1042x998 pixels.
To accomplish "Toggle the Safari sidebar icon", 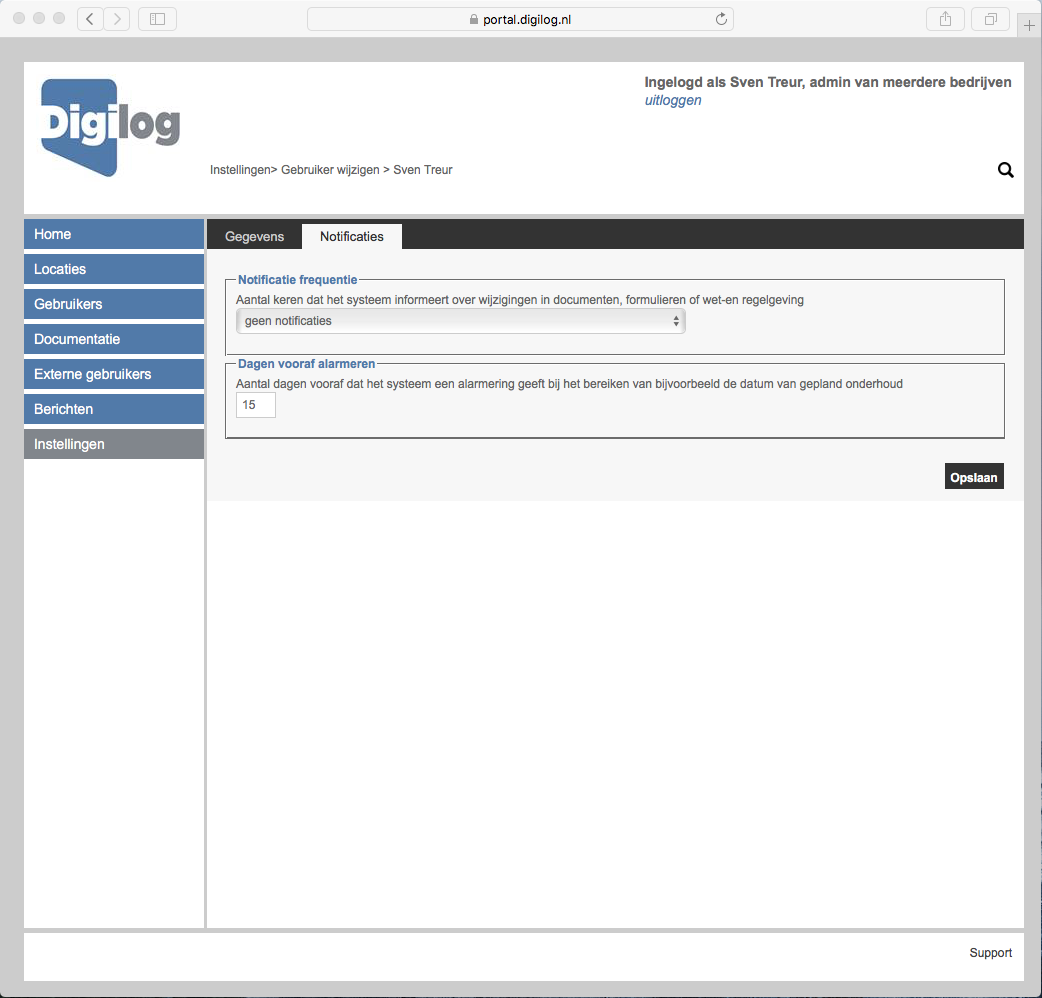I will (x=157, y=19).
